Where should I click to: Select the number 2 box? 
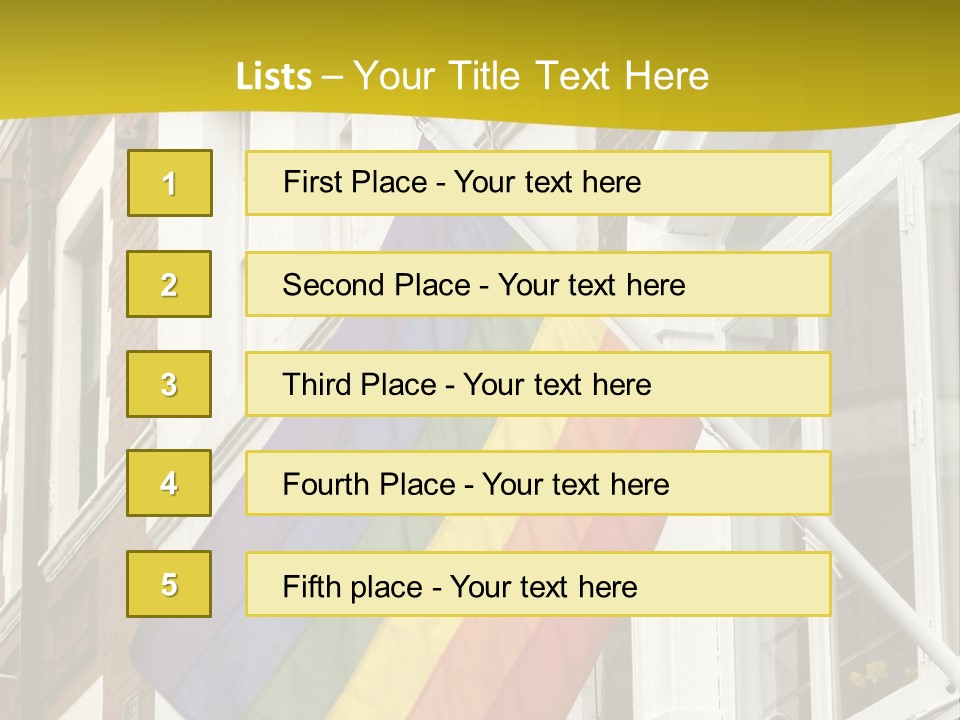(x=169, y=284)
